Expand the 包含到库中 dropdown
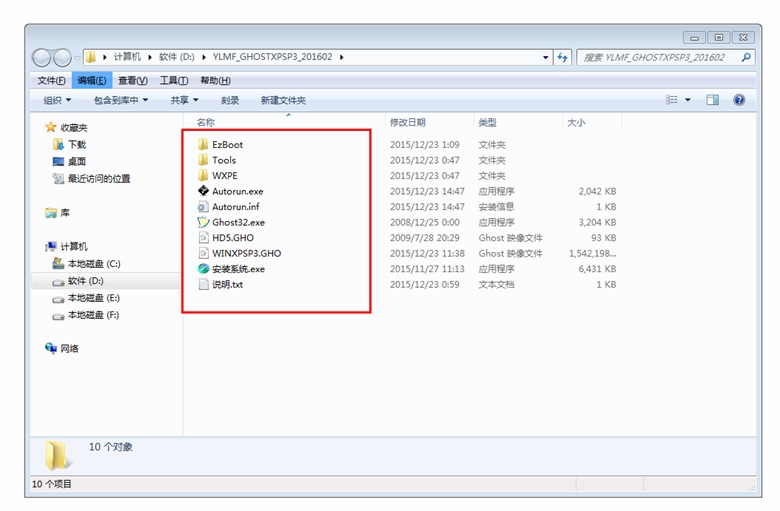Viewport: 780px width, 511px height. coord(120,100)
